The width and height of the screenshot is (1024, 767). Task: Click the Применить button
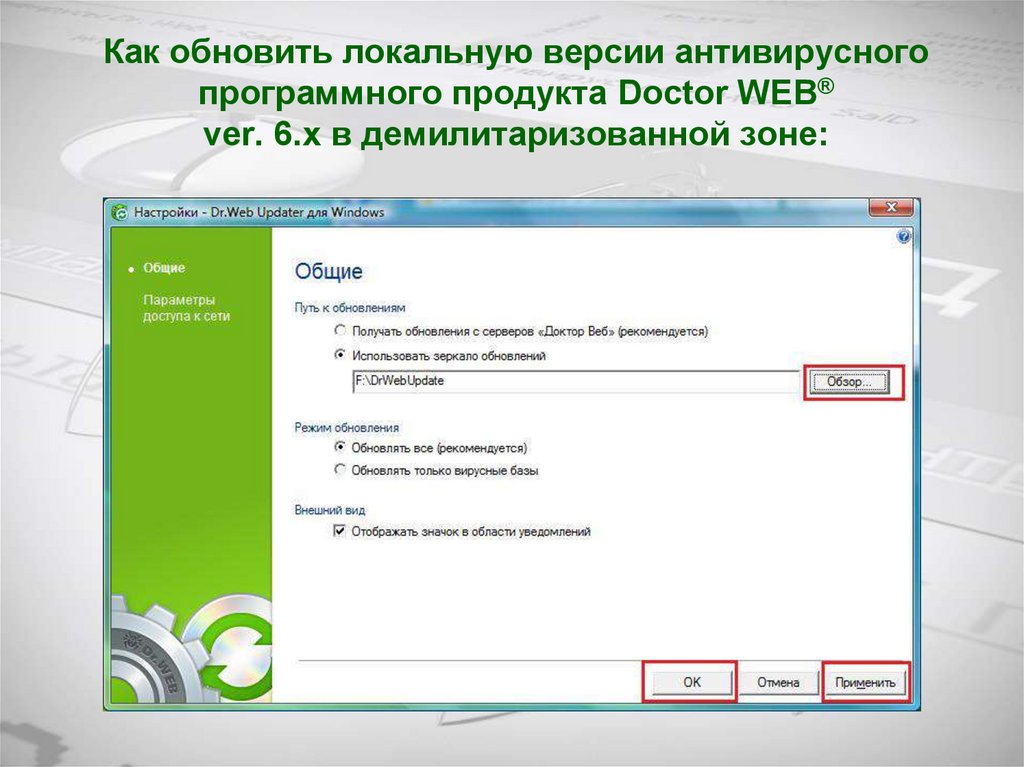pyautogui.click(x=865, y=683)
